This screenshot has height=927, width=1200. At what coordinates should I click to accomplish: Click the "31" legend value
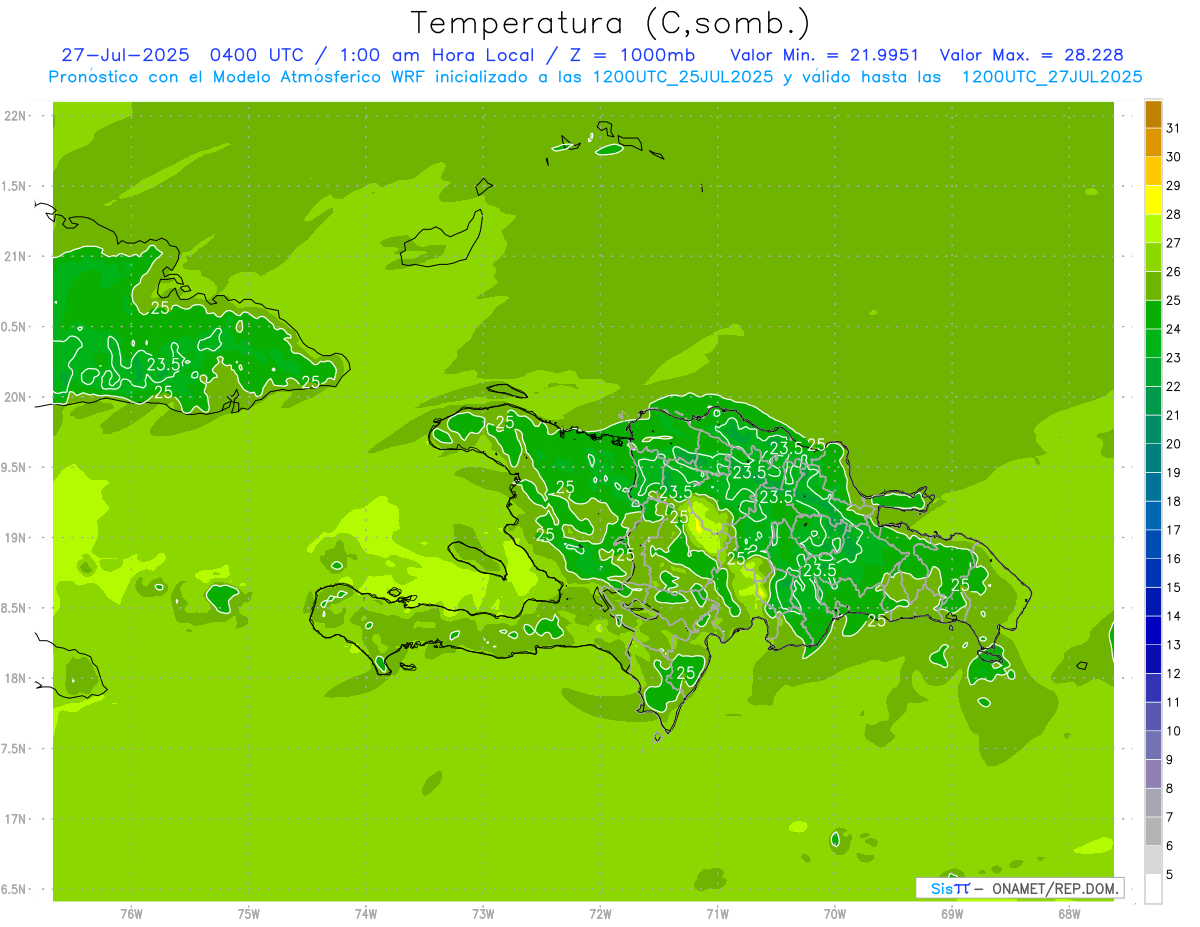pos(1173,128)
